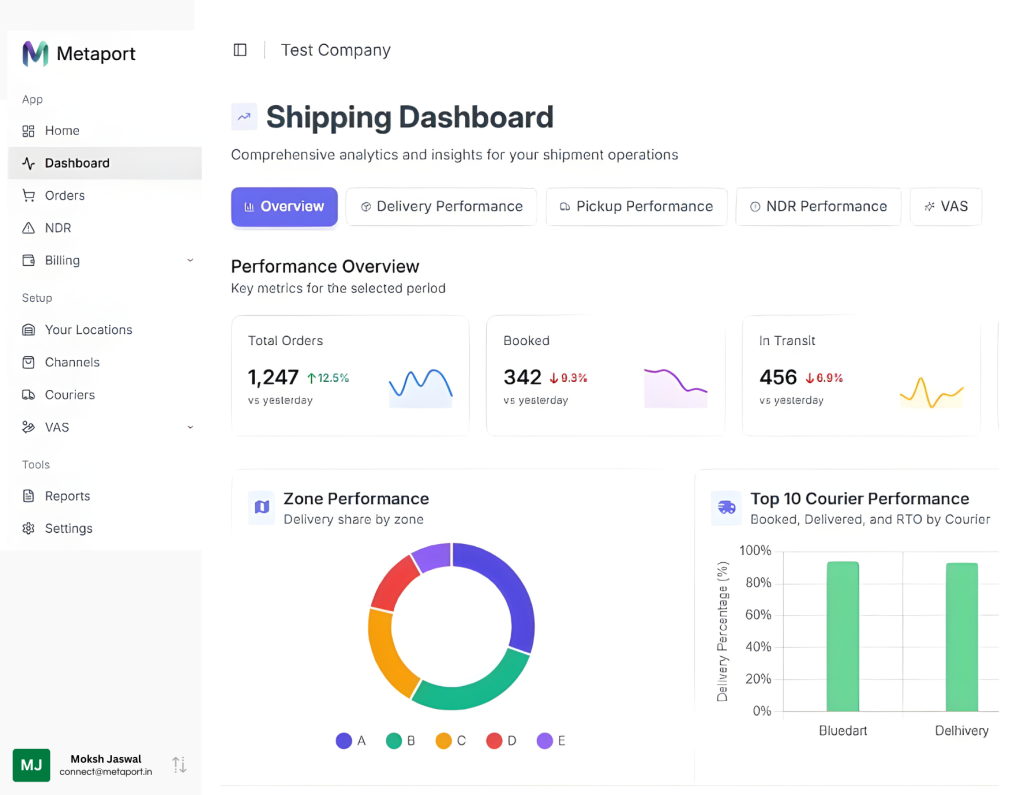Click the Couriers icon in the sidebar
This screenshot has height=795, width=1024.
(31, 394)
